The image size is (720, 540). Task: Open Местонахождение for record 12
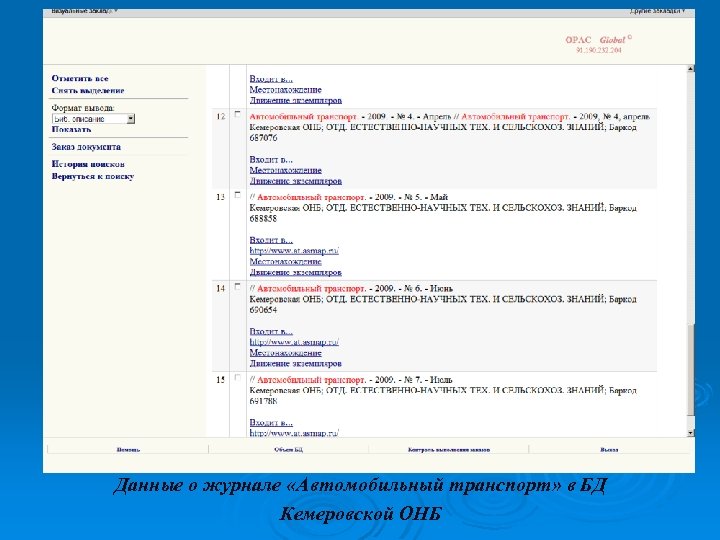(x=285, y=170)
